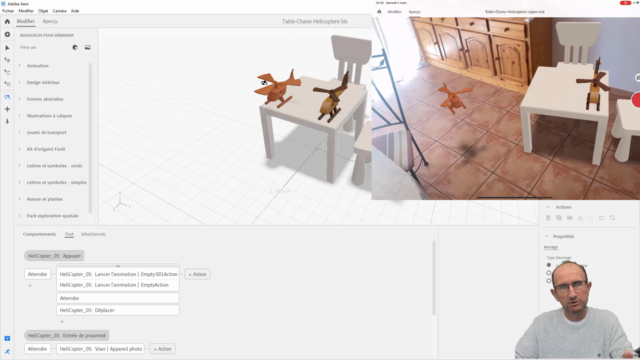640x360 pixels.
Task: Filter starter assets by images
Action: (x=87, y=47)
